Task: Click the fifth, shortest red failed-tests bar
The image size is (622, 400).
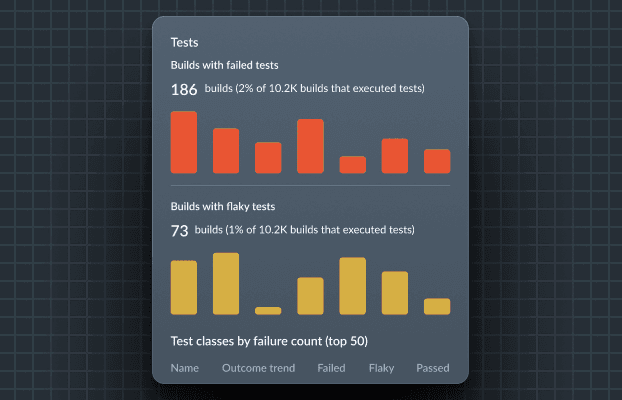Action: click(353, 165)
